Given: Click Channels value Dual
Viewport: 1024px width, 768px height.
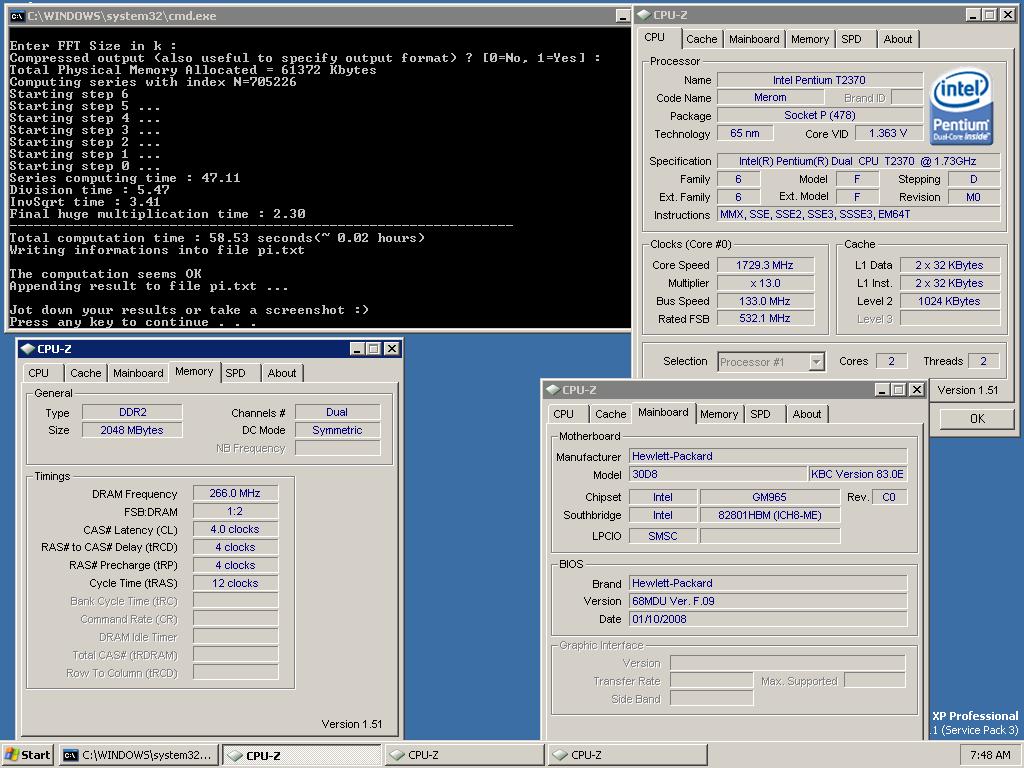Looking at the screenshot, I should click(x=337, y=412).
